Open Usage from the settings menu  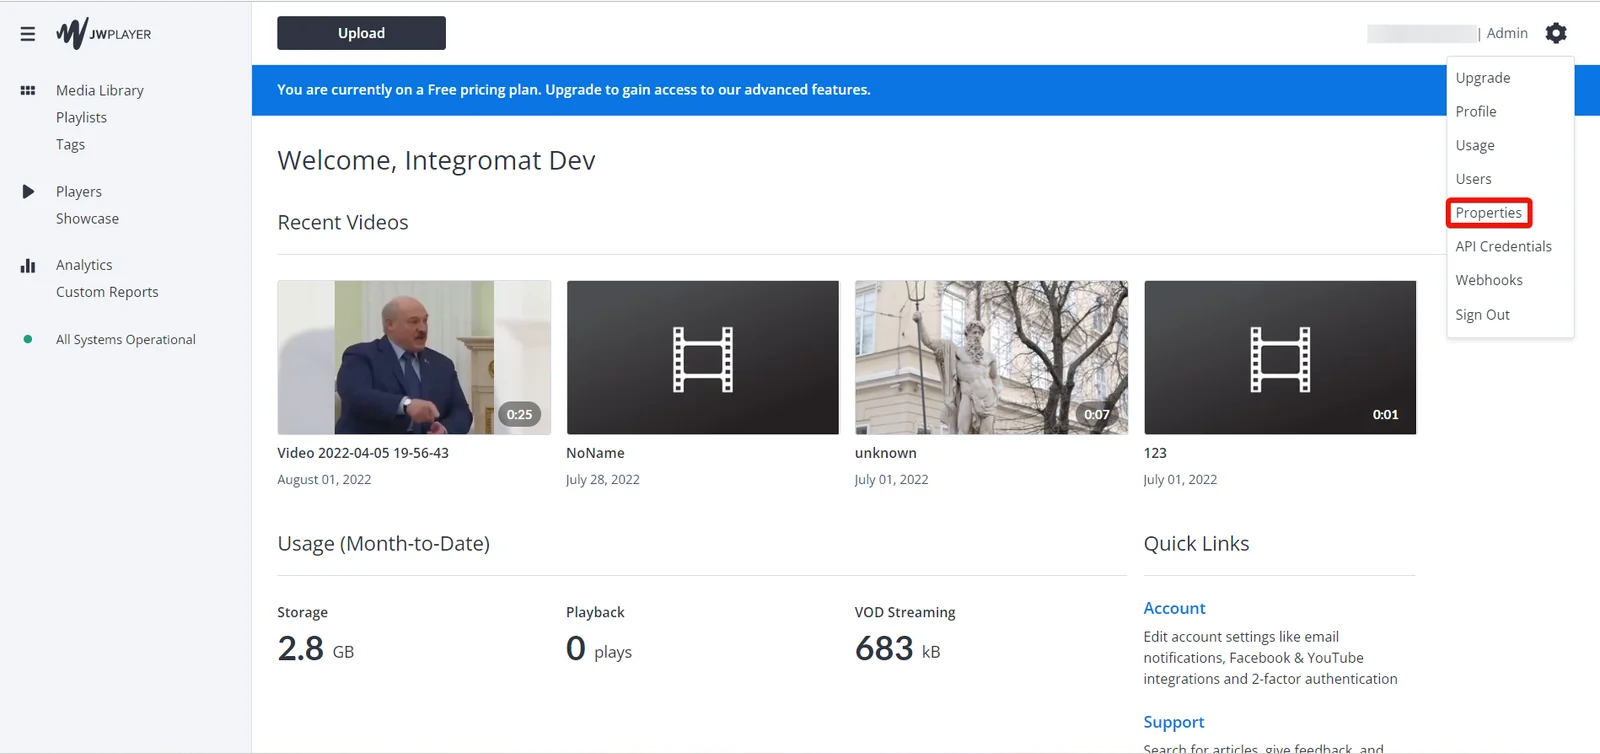click(1475, 145)
